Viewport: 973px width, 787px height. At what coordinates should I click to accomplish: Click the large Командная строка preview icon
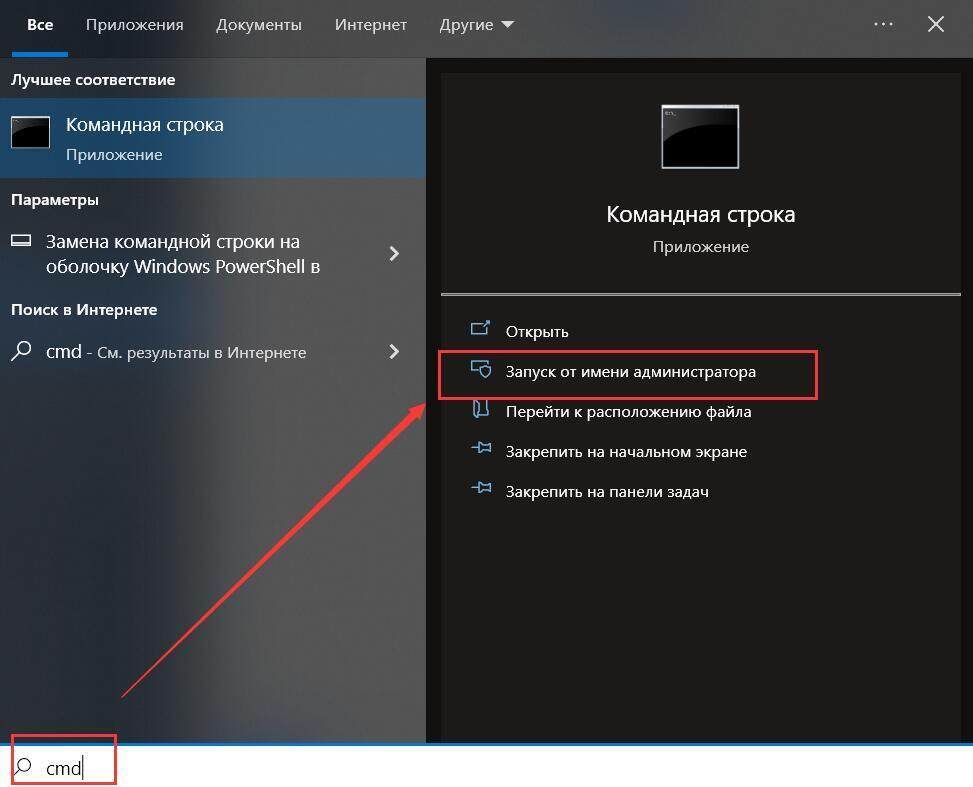(x=700, y=137)
